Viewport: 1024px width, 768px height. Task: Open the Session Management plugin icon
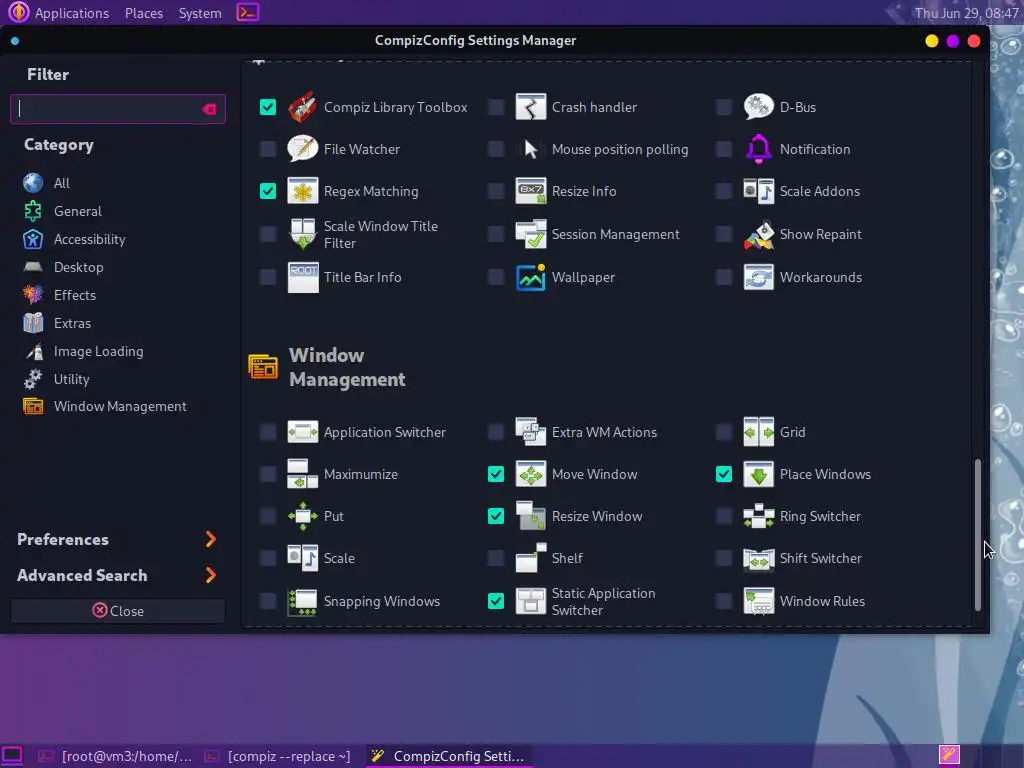530,234
